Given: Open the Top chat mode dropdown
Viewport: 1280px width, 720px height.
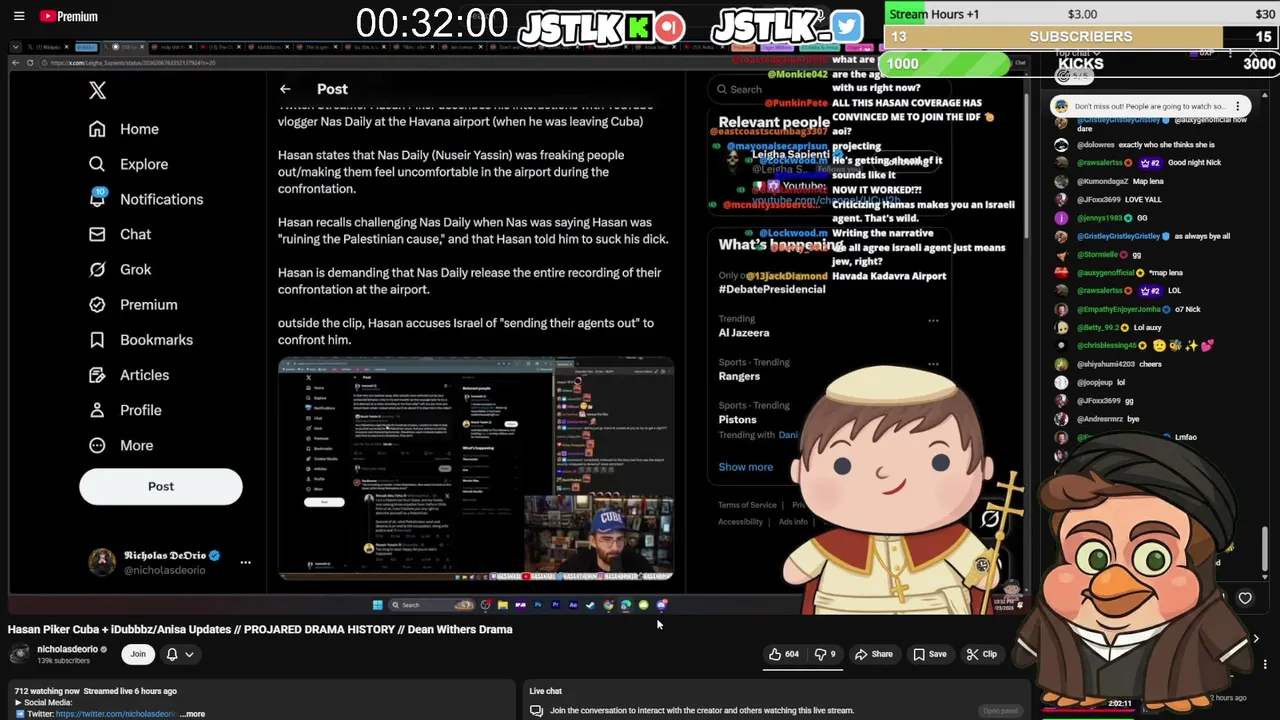Looking at the screenshot, I should pos(1078,54).
